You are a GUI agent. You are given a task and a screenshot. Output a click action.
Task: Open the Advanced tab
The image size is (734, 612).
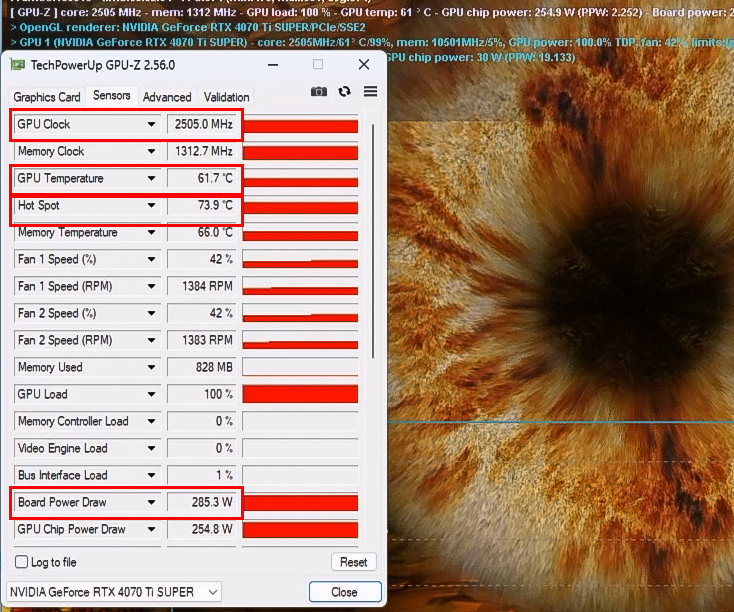(167, 97)
